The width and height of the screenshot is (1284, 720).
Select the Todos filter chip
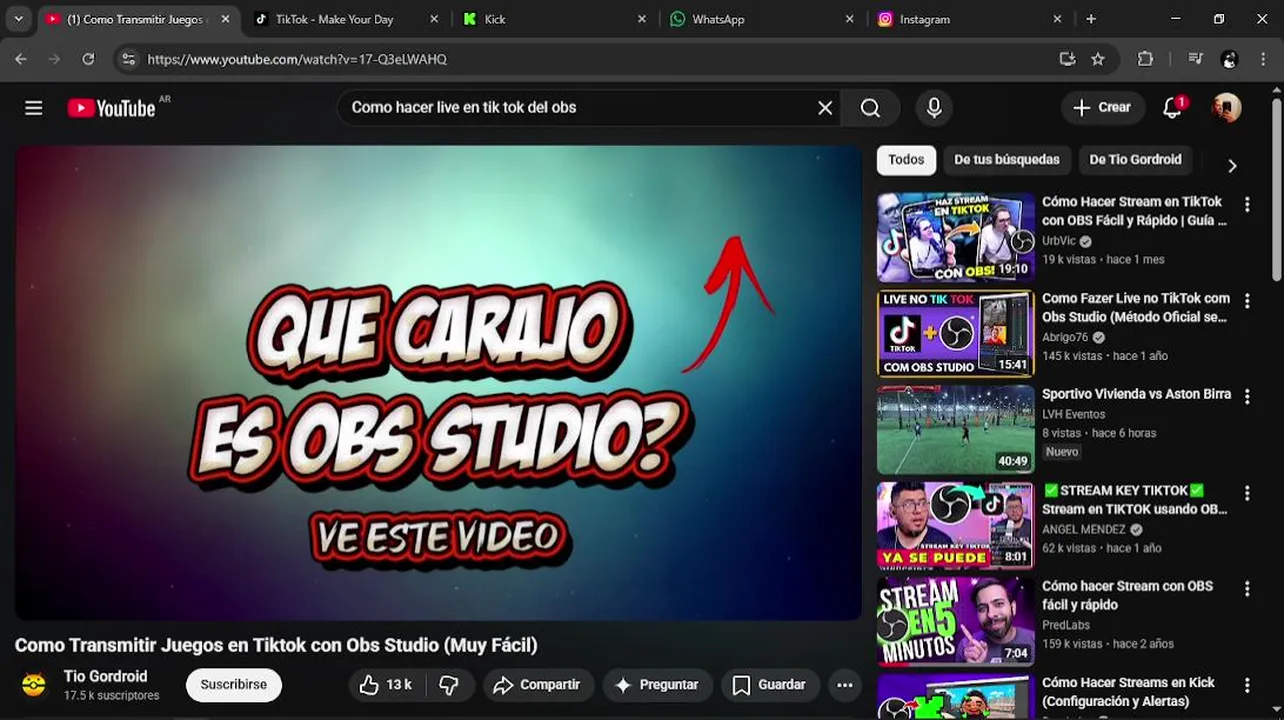[906, 160]
